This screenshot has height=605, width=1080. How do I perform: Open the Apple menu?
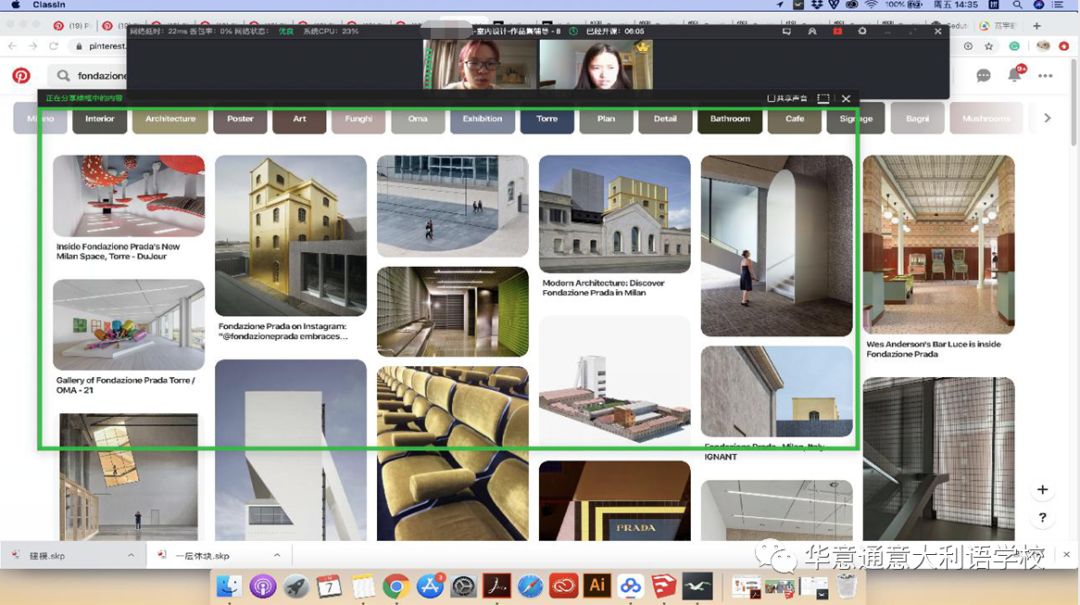pyautogui.click(x=15, y=5)
